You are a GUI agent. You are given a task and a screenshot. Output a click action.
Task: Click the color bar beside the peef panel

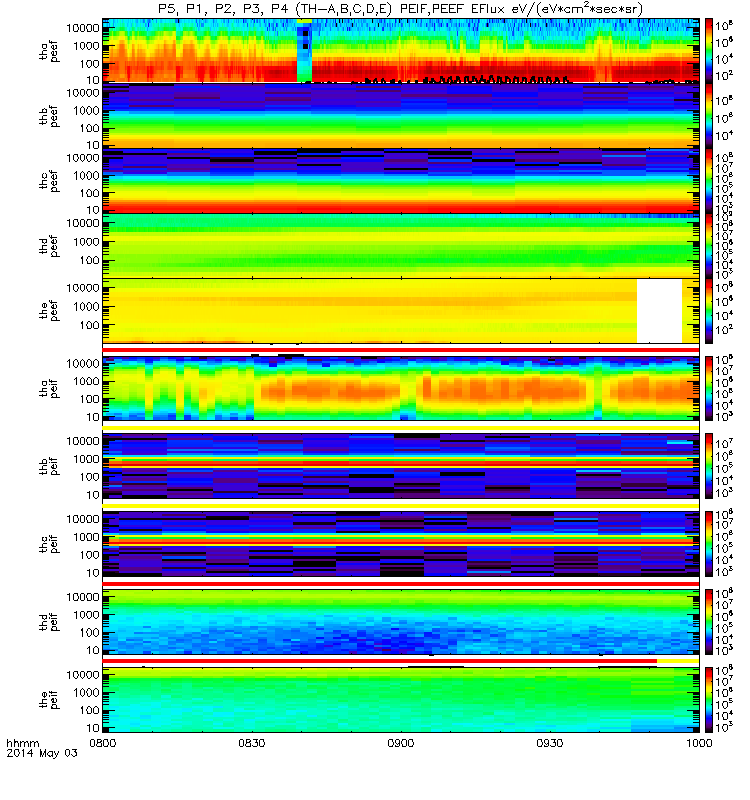709,311
